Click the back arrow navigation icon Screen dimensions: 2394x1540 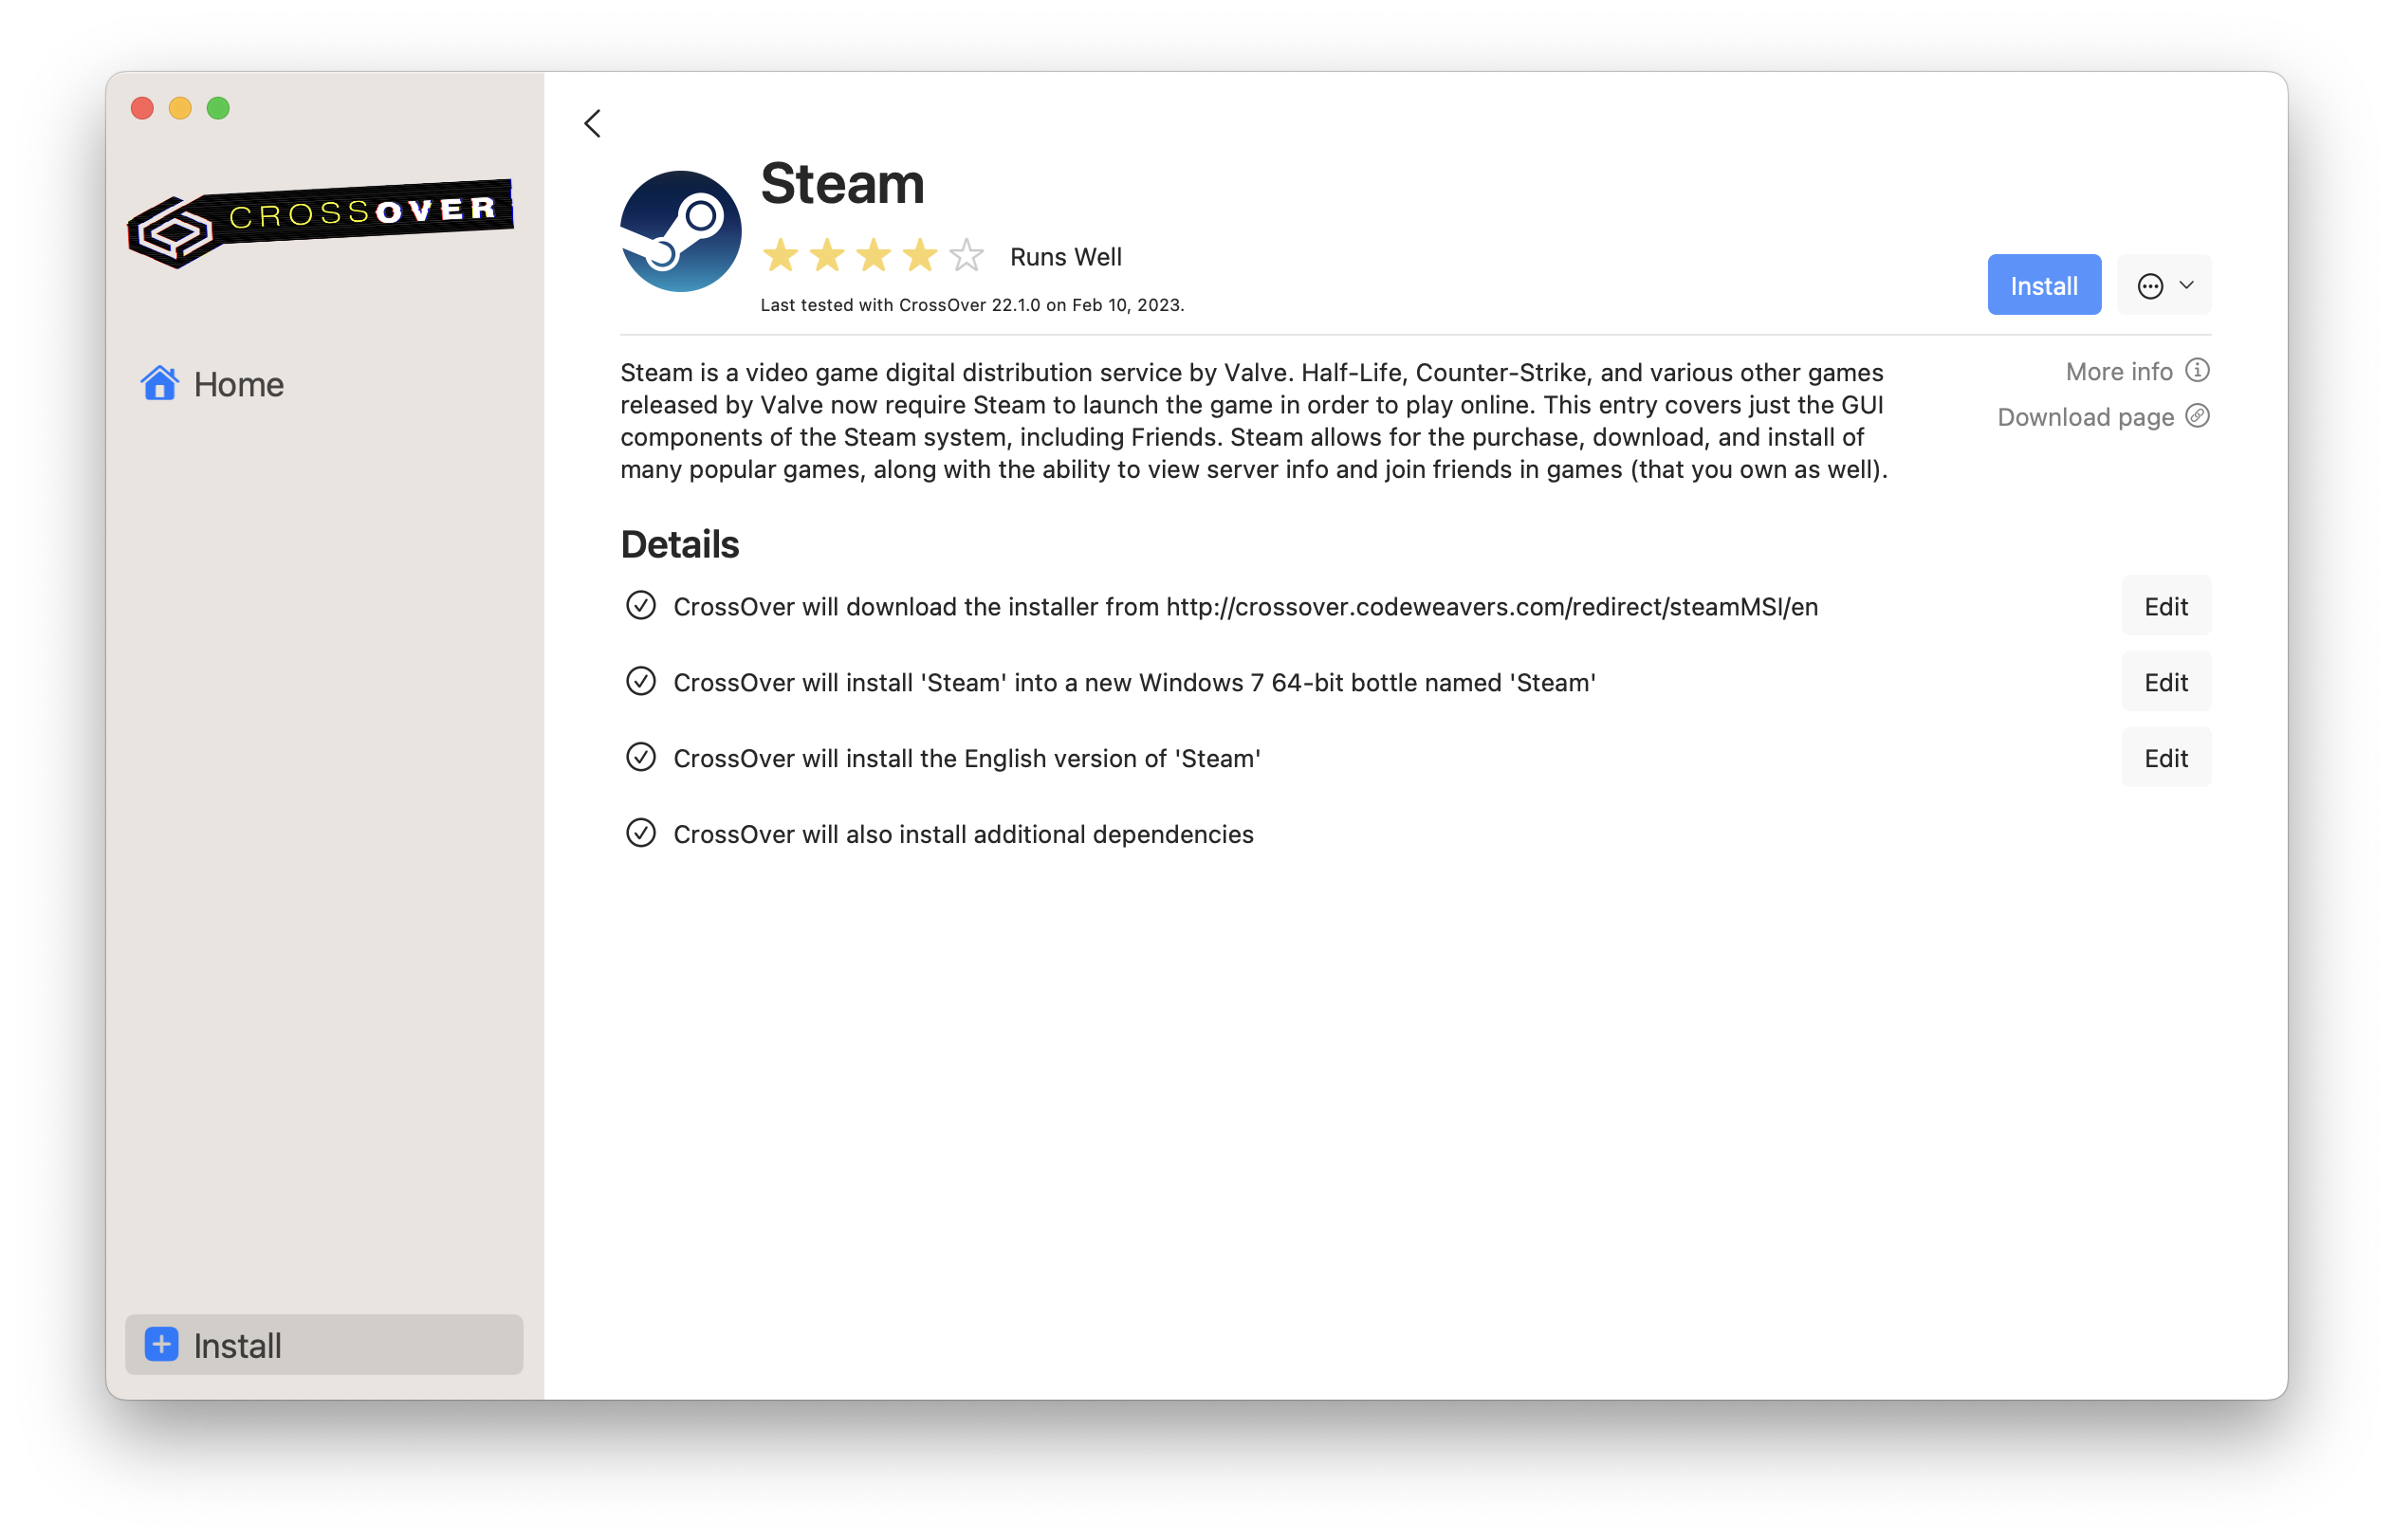coord(593,122)
